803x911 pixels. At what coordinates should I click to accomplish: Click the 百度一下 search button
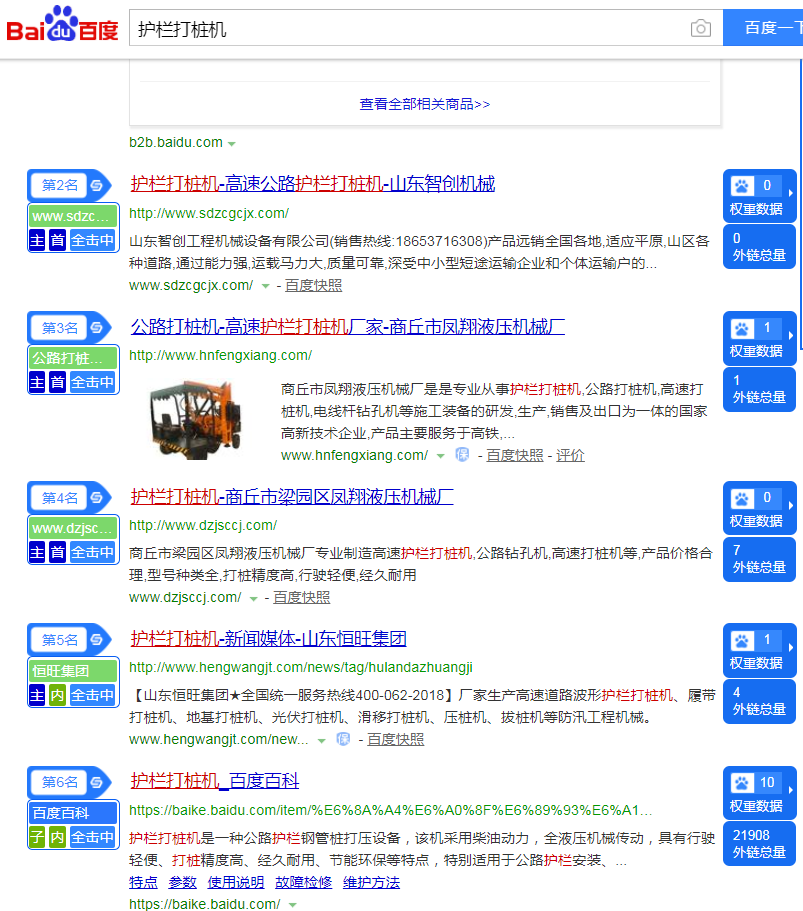(x=763, y=27)
